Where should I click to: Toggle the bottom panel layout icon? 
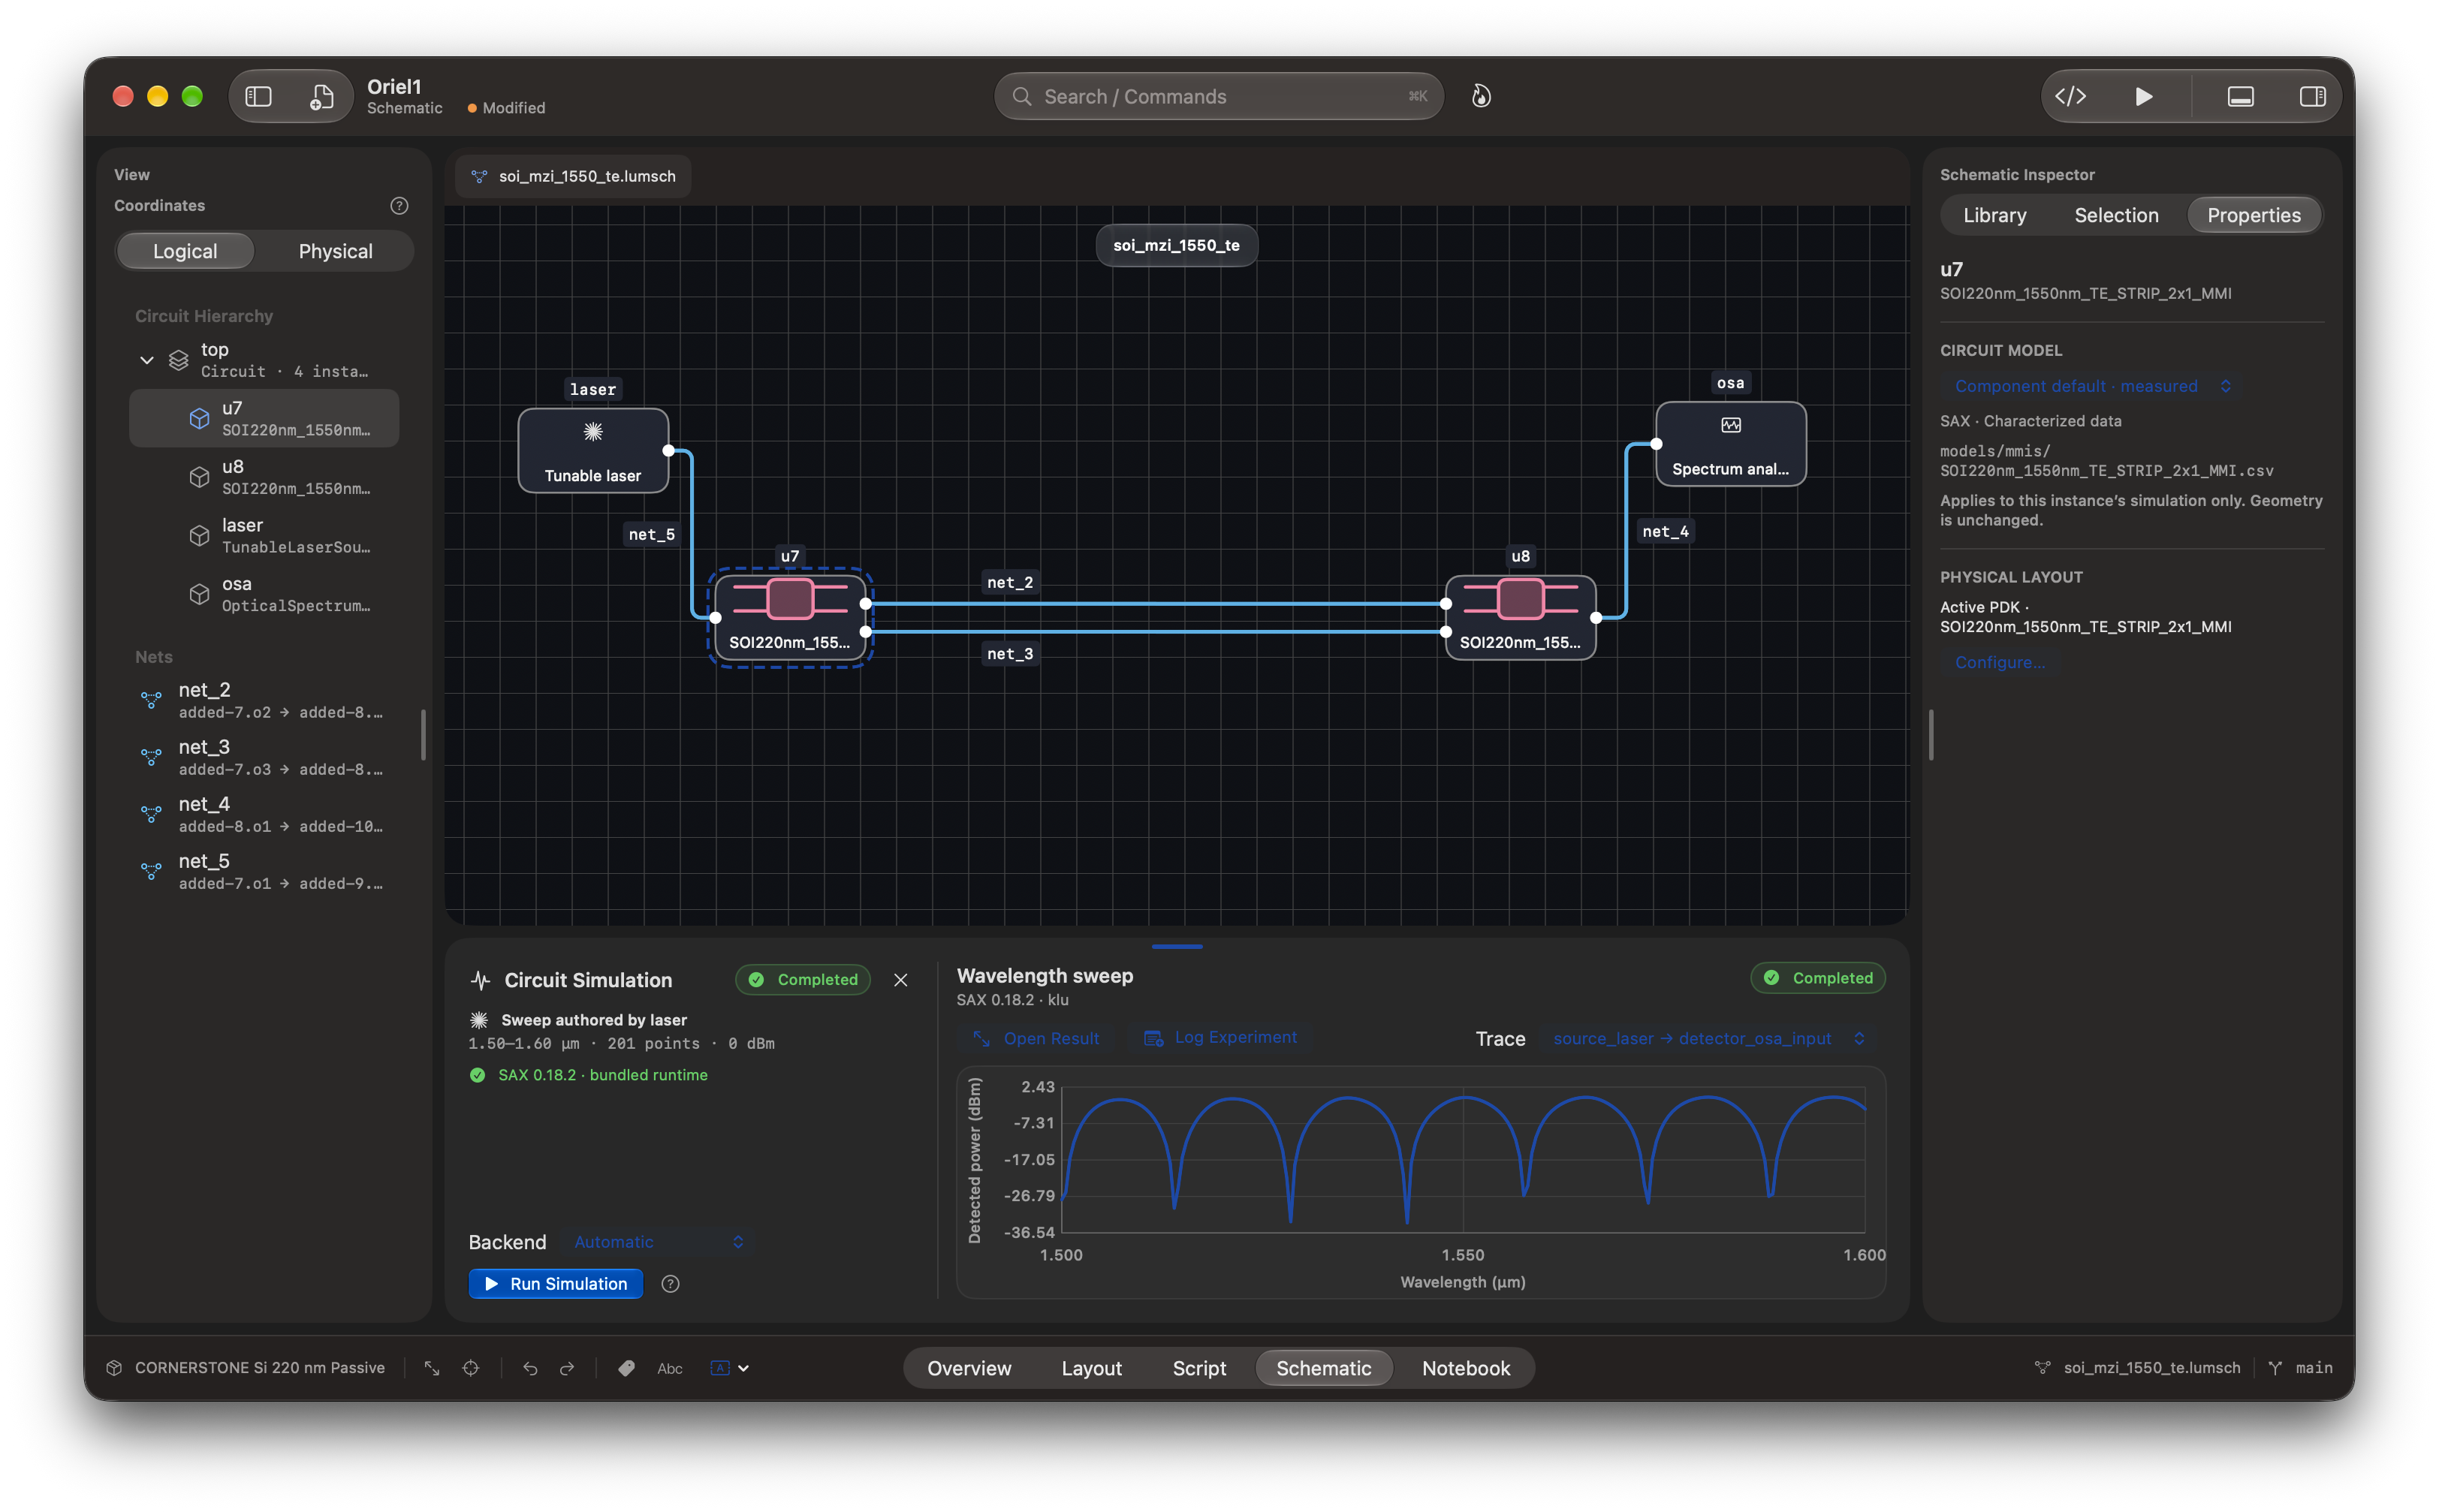click(x=2240, y=96)
